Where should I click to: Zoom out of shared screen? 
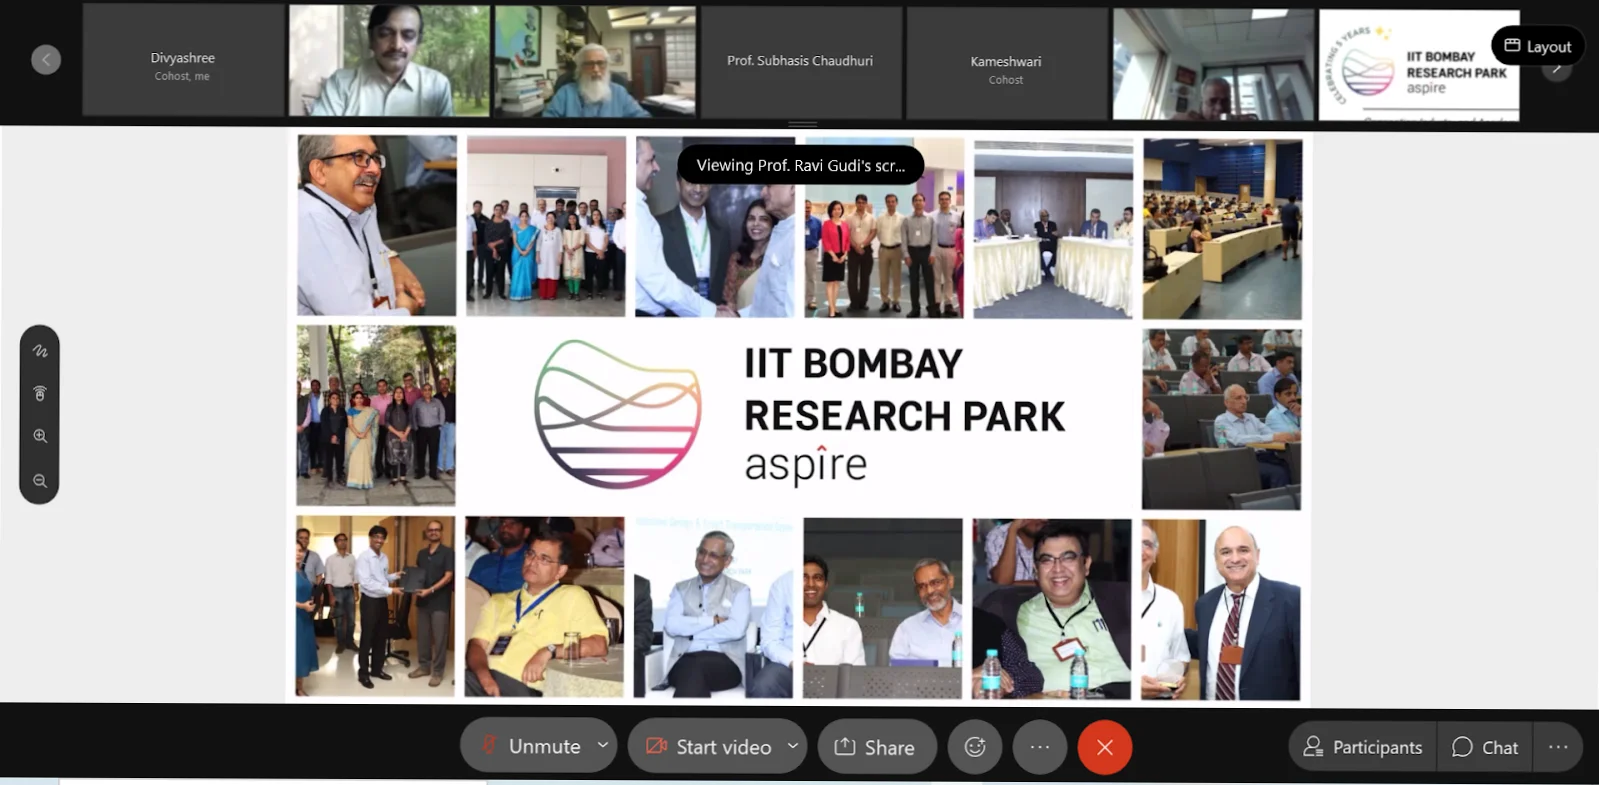[40, 481]
